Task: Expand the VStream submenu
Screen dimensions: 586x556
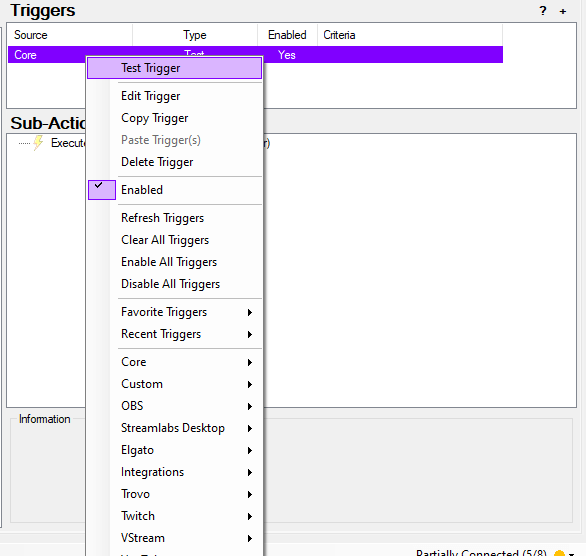Action: [x=175, y=538]
